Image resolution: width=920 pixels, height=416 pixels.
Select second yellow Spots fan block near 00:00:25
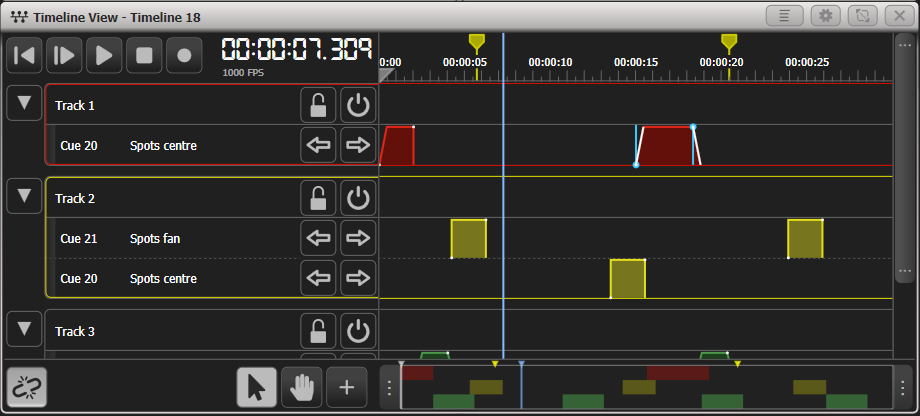click(x=805, y=239)
